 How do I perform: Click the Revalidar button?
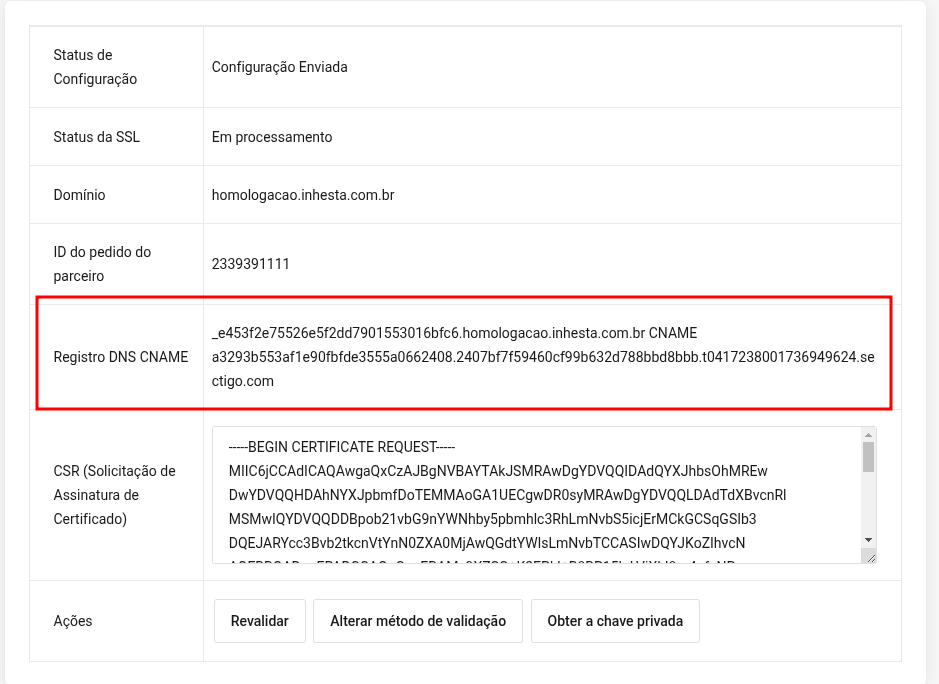pyautogui.click(x=259, y=621)
